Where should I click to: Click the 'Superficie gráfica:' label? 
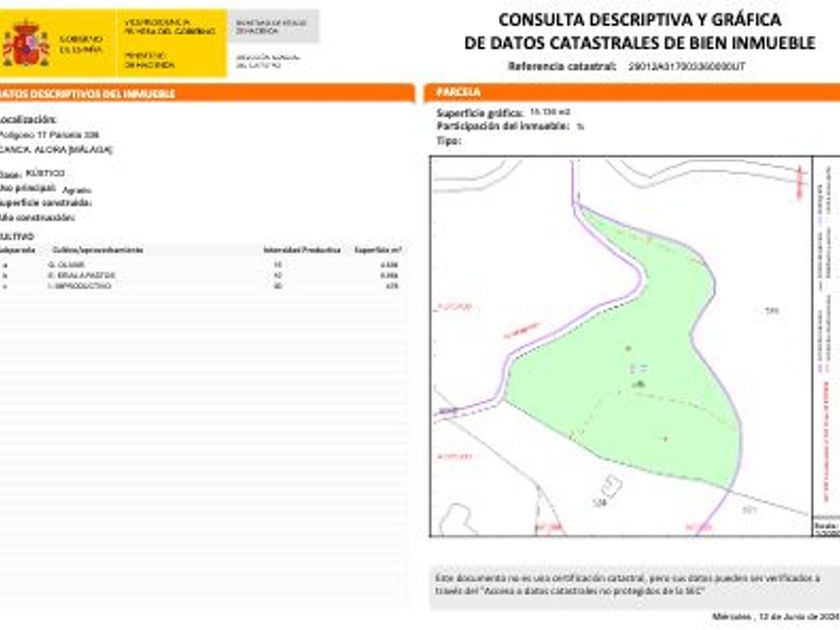(479, 113)
